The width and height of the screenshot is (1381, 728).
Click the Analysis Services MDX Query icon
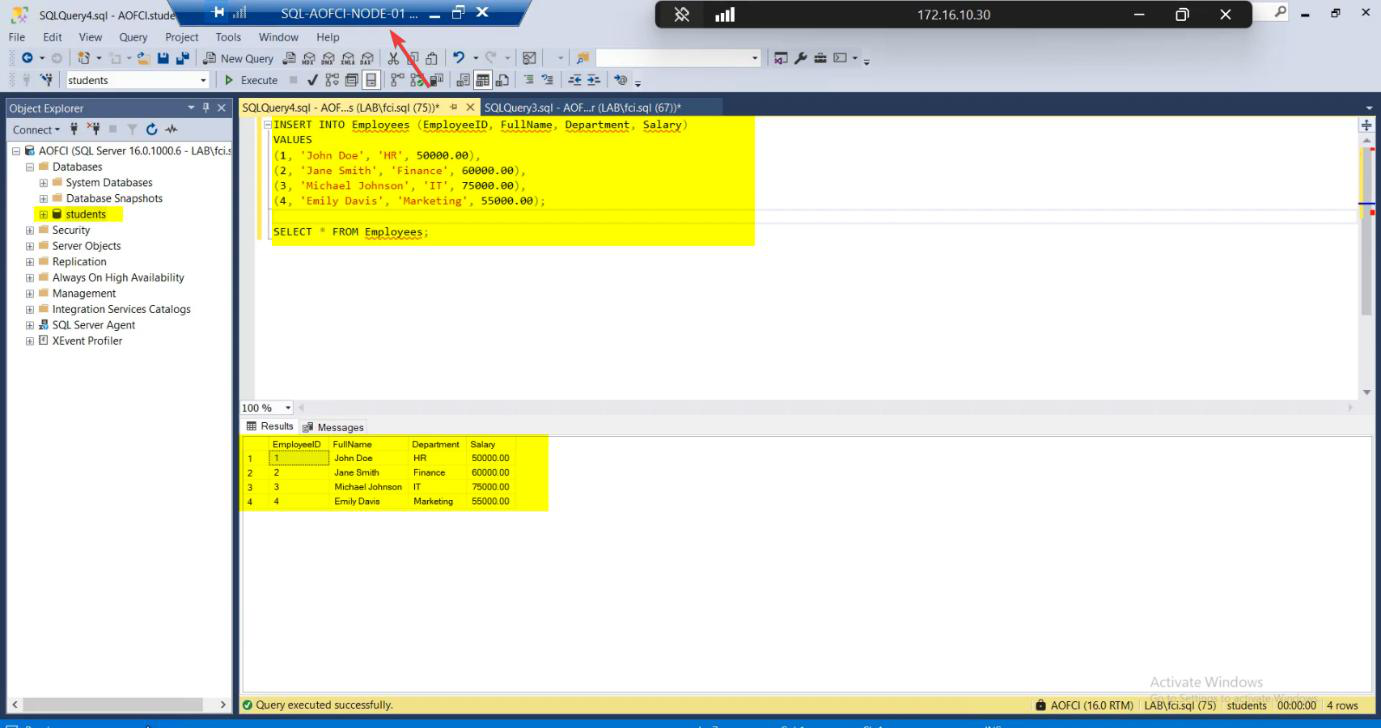click(309, 58)
